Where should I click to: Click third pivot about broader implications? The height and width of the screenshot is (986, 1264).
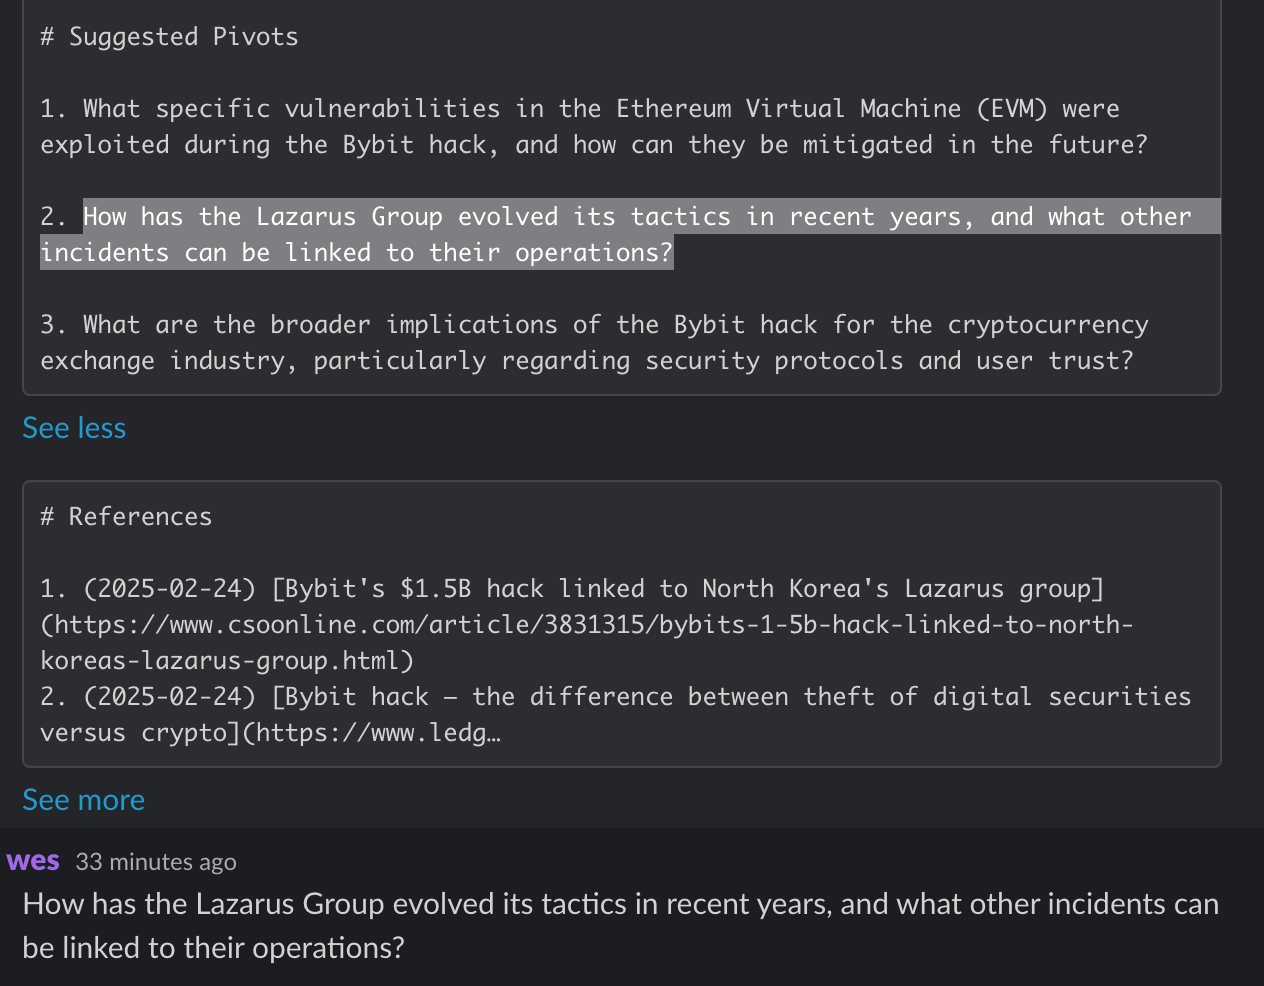[x=594, y=343]
